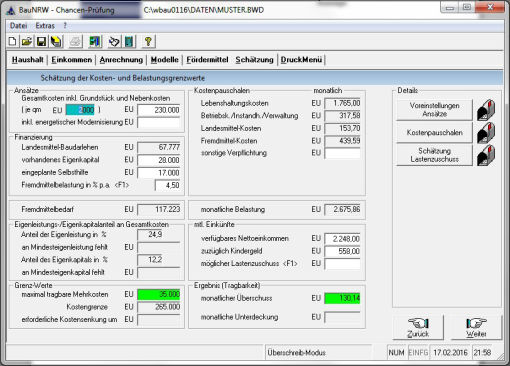Click the teal door toolbar icon
Image resolution: width=510 pixels, height=366 pixels.
click(x=129, y=42)
